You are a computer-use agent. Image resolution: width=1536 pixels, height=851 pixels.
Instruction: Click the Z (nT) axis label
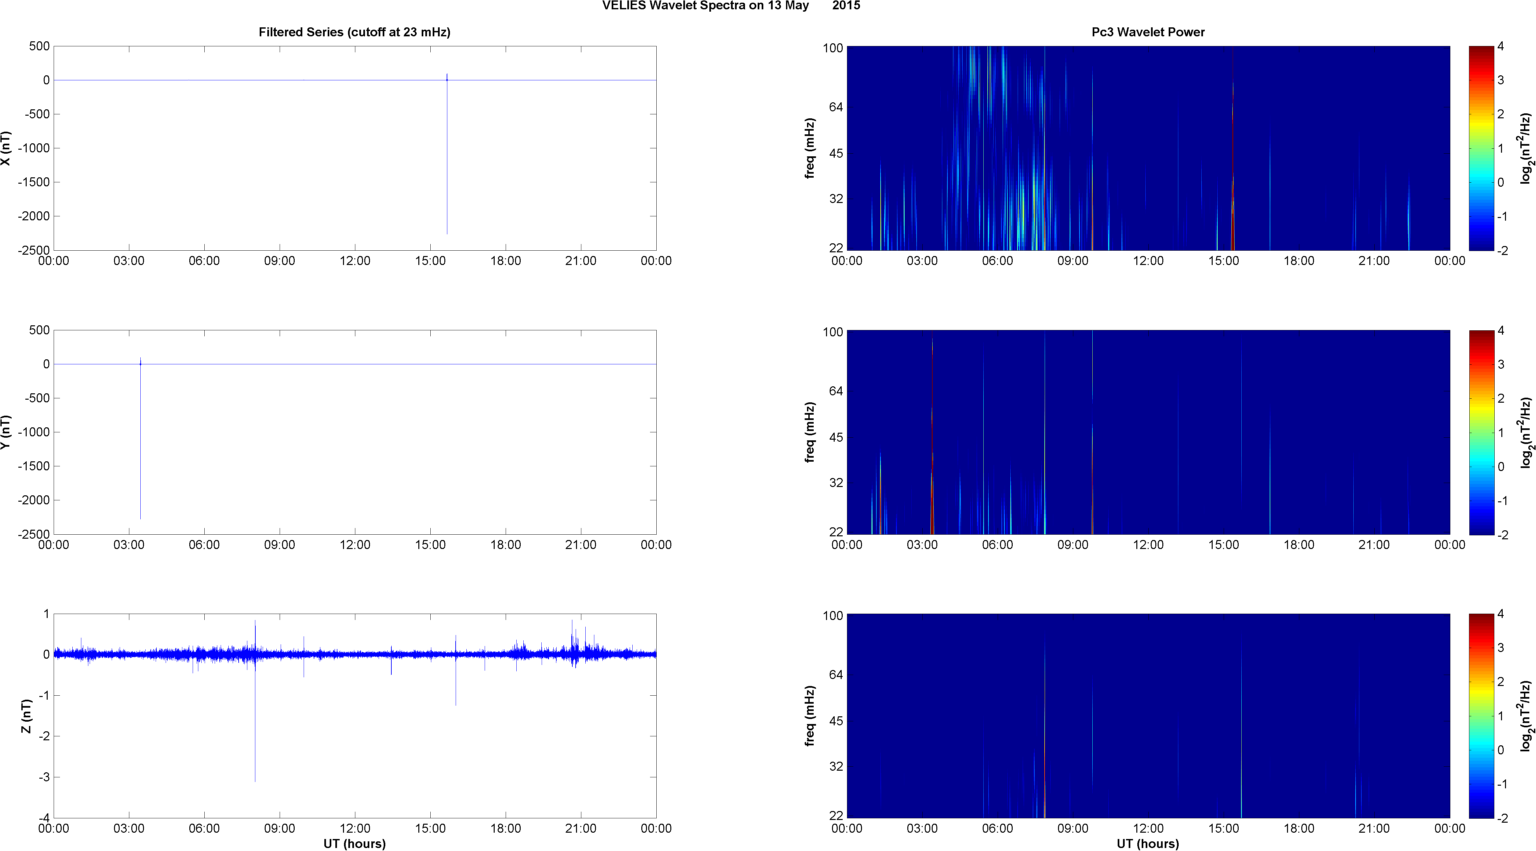(27, 716)
